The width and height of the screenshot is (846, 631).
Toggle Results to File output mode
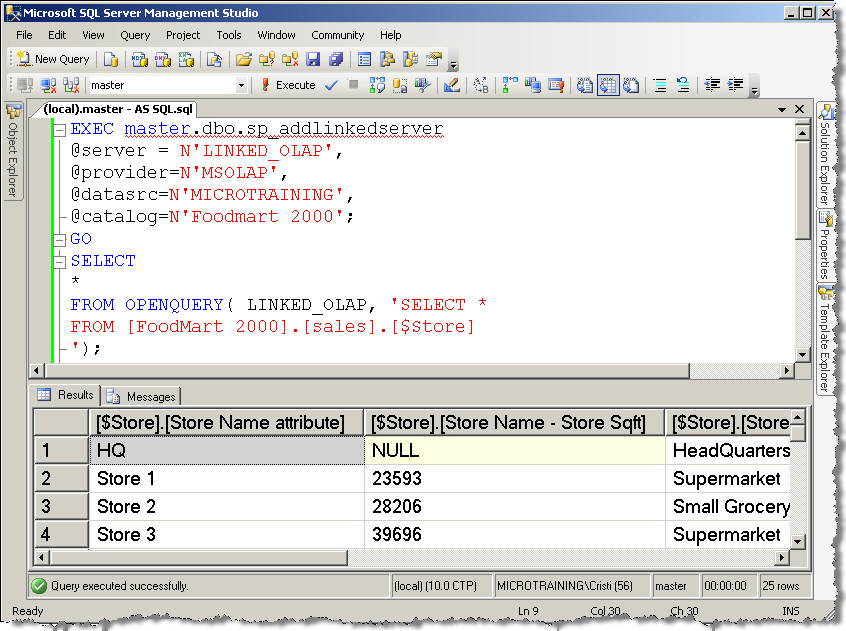click(x=631, y=85)
